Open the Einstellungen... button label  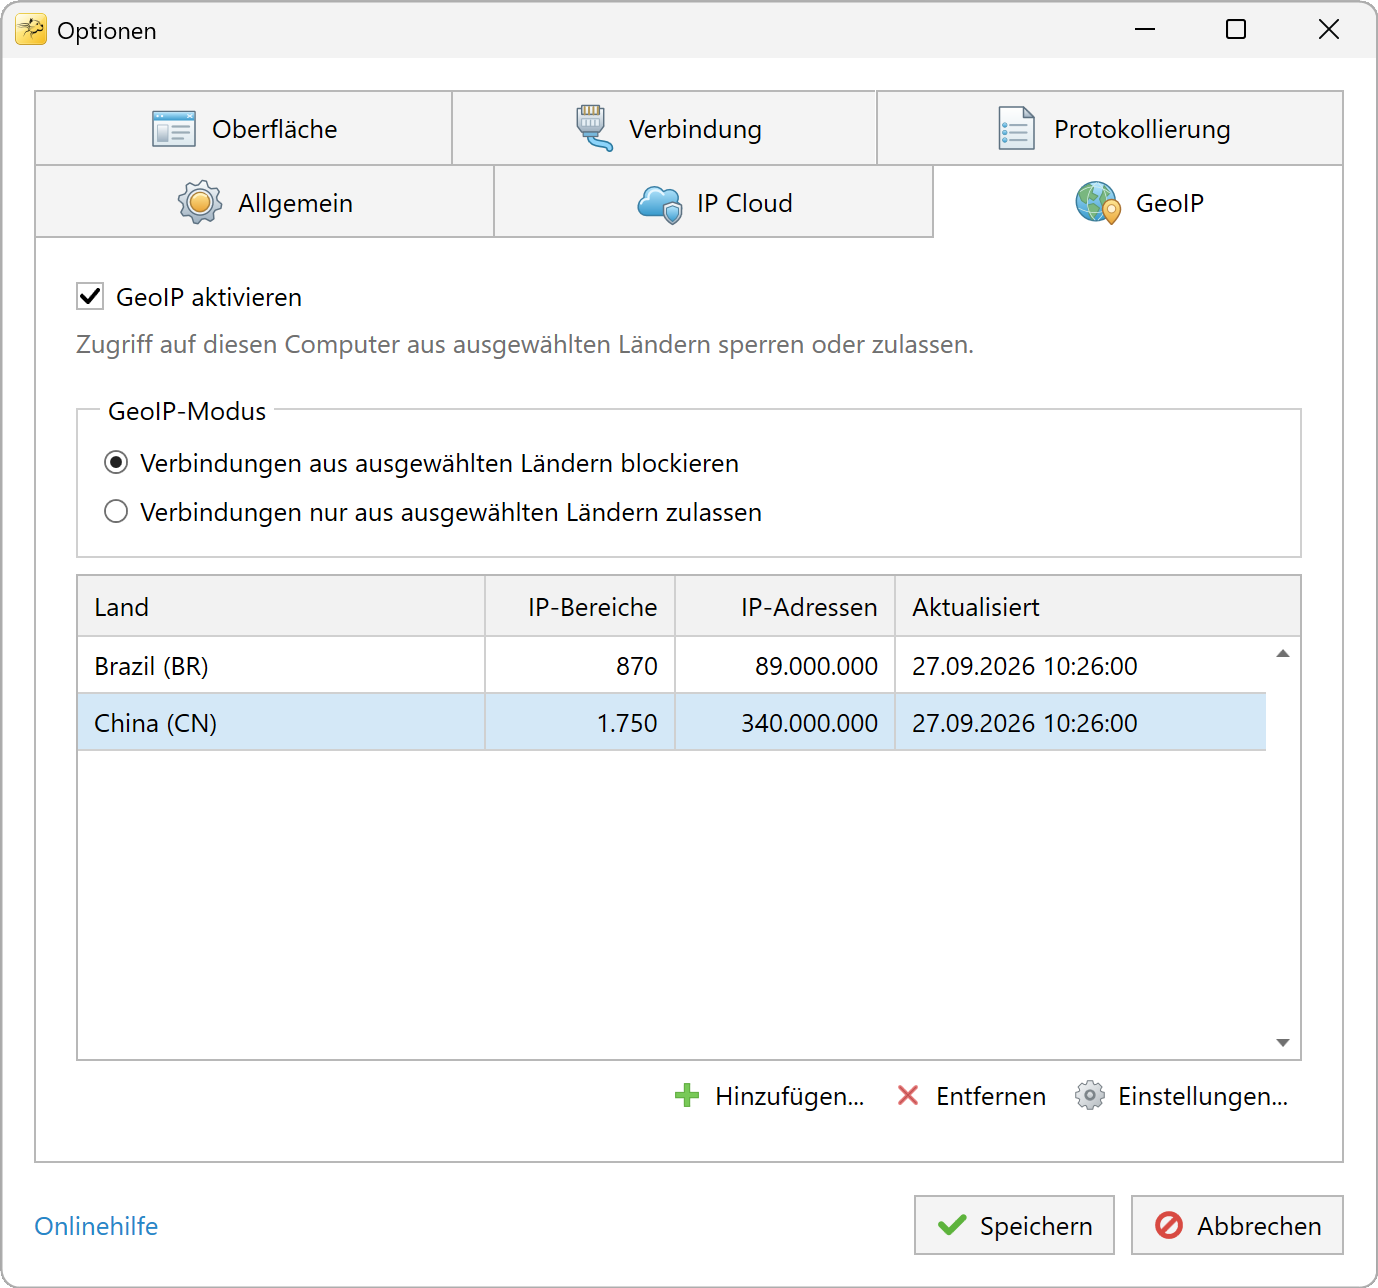click(x=1203, y=1096)
